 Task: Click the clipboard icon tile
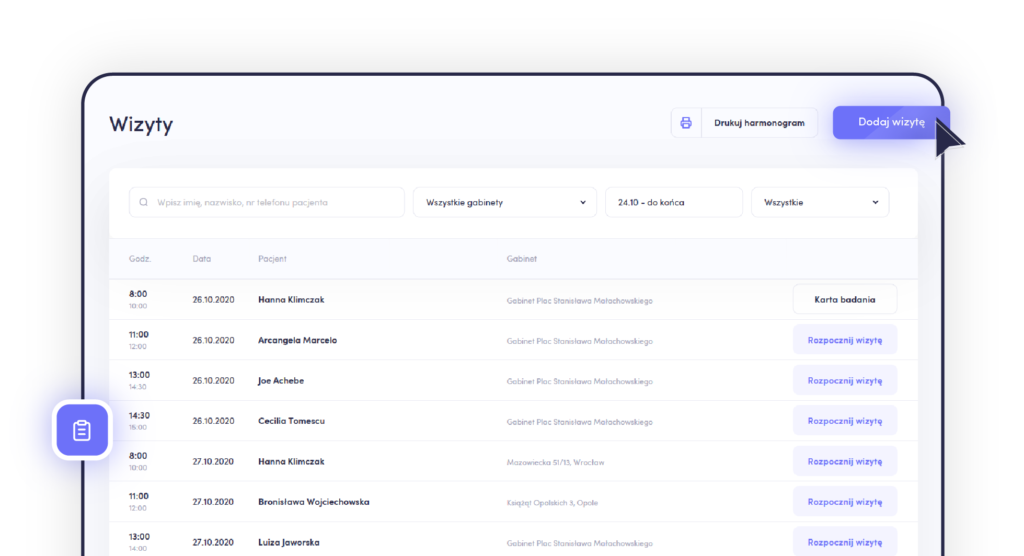(x=82, y=430)
